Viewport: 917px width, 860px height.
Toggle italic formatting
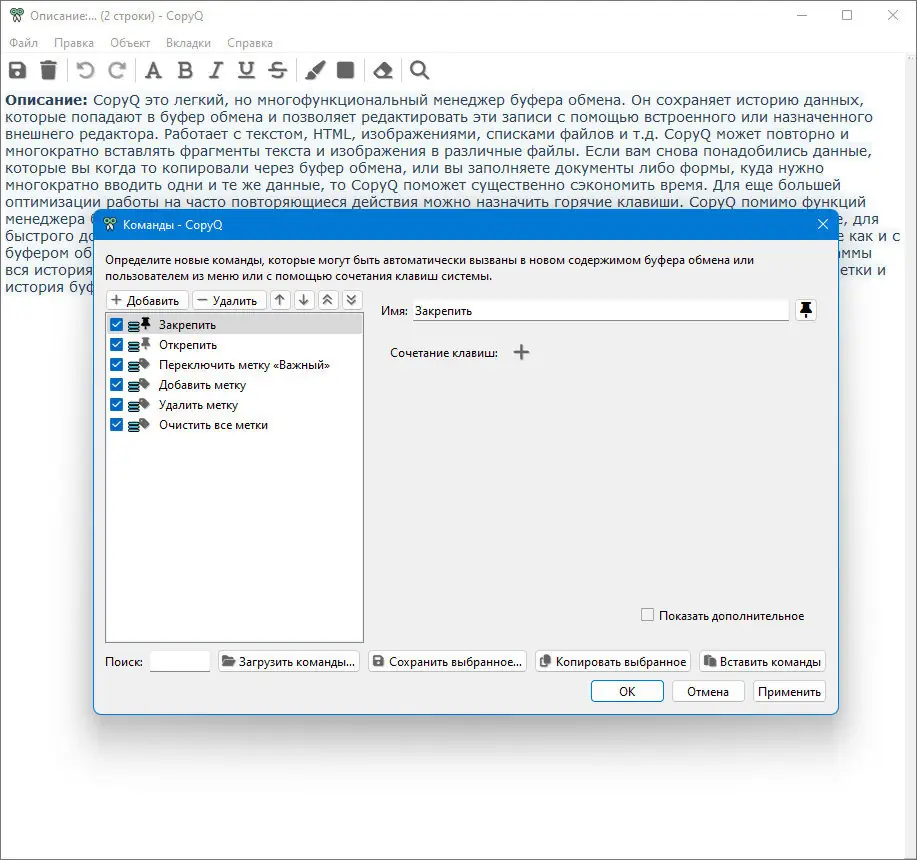(216, 70)
